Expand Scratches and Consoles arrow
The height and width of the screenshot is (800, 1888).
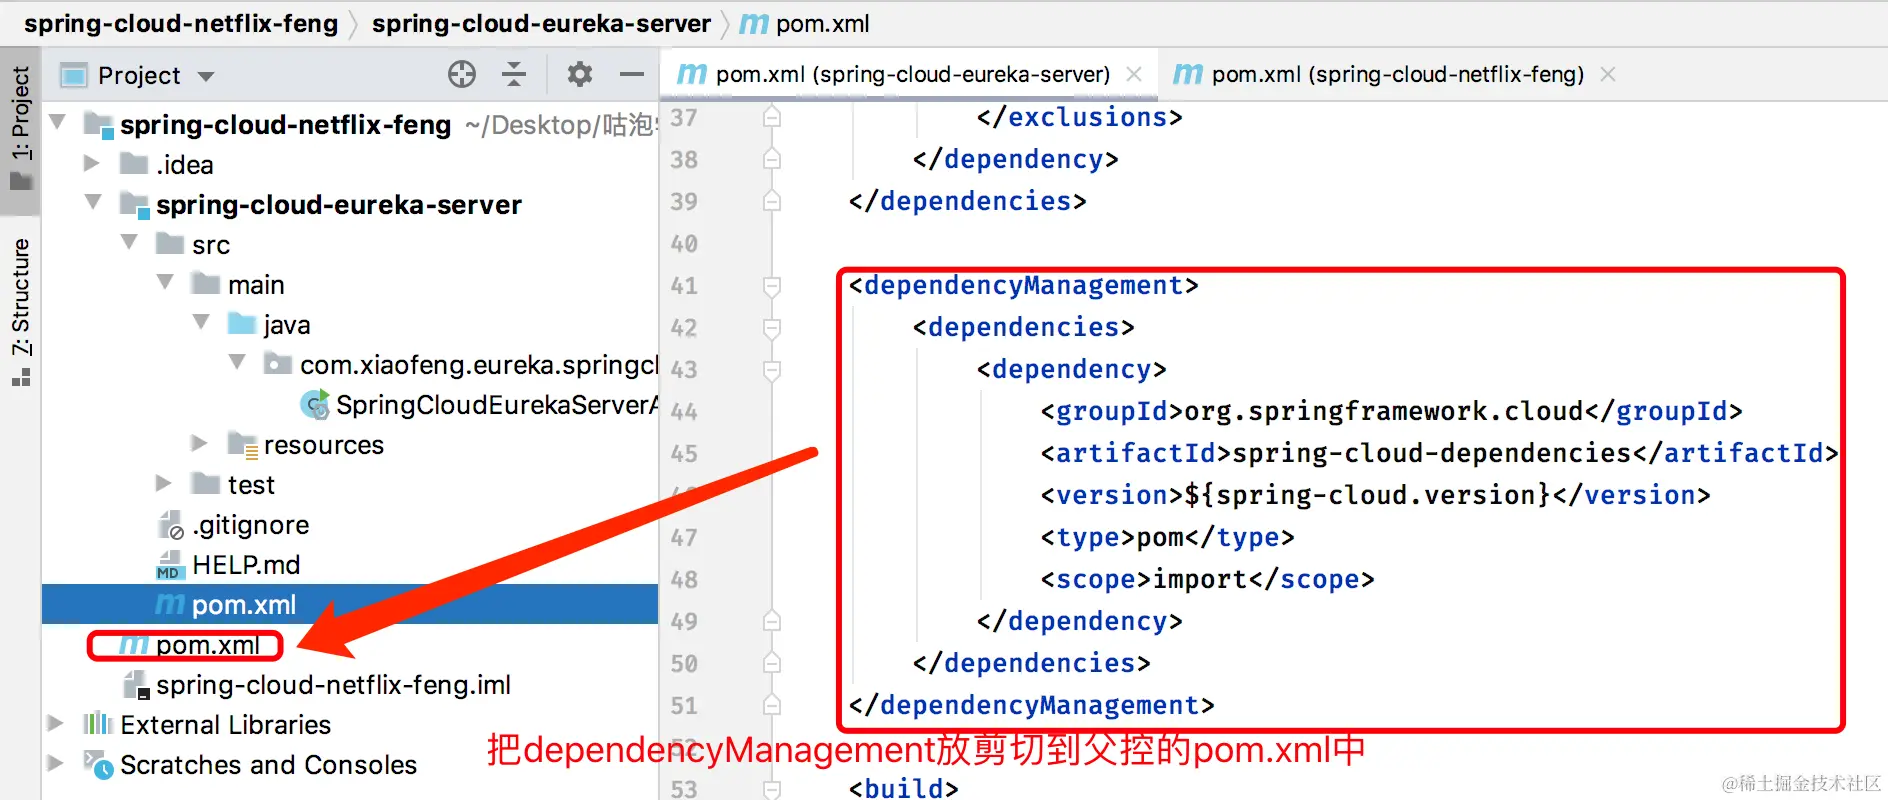tap(56, 763)
